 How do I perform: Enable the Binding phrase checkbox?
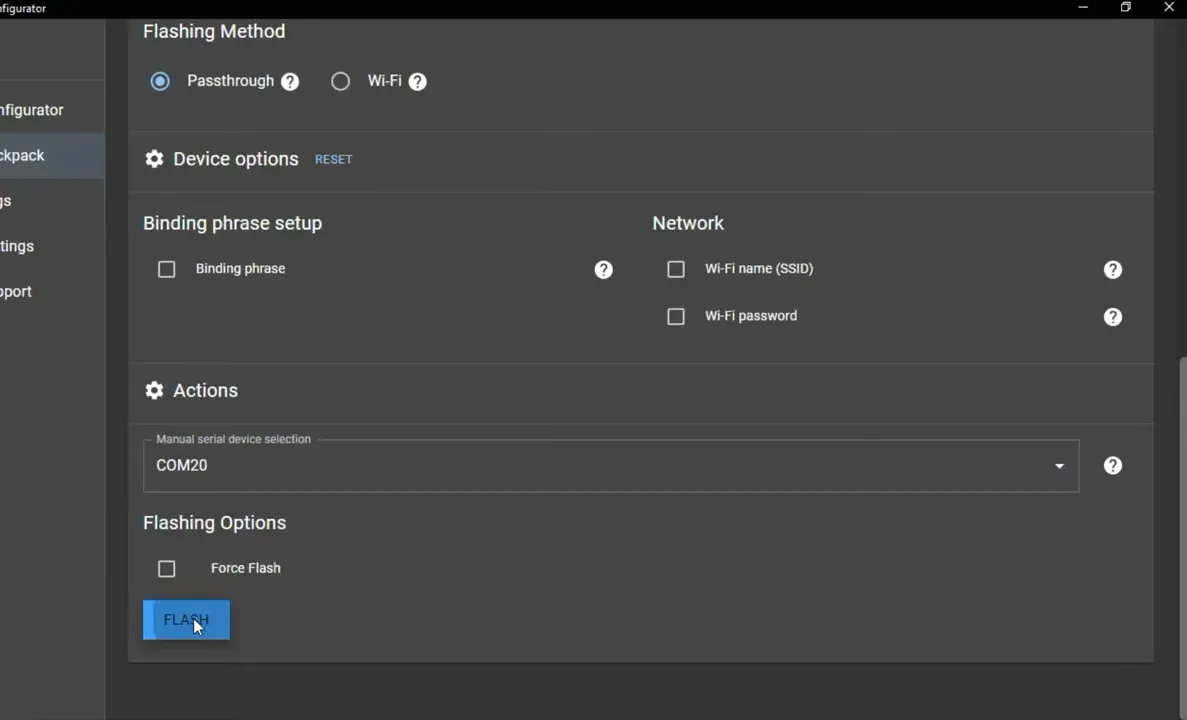166,269
